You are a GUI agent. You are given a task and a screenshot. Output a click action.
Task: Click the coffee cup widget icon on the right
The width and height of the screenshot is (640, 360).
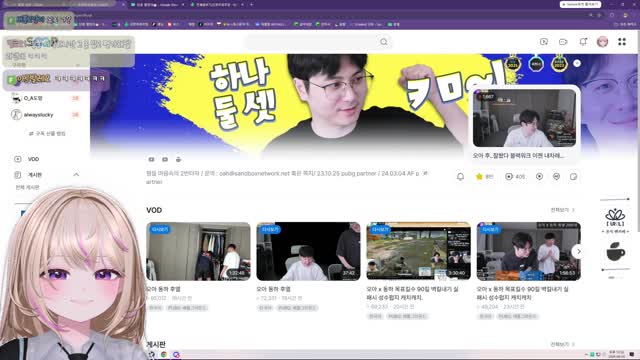click(615, 251)
